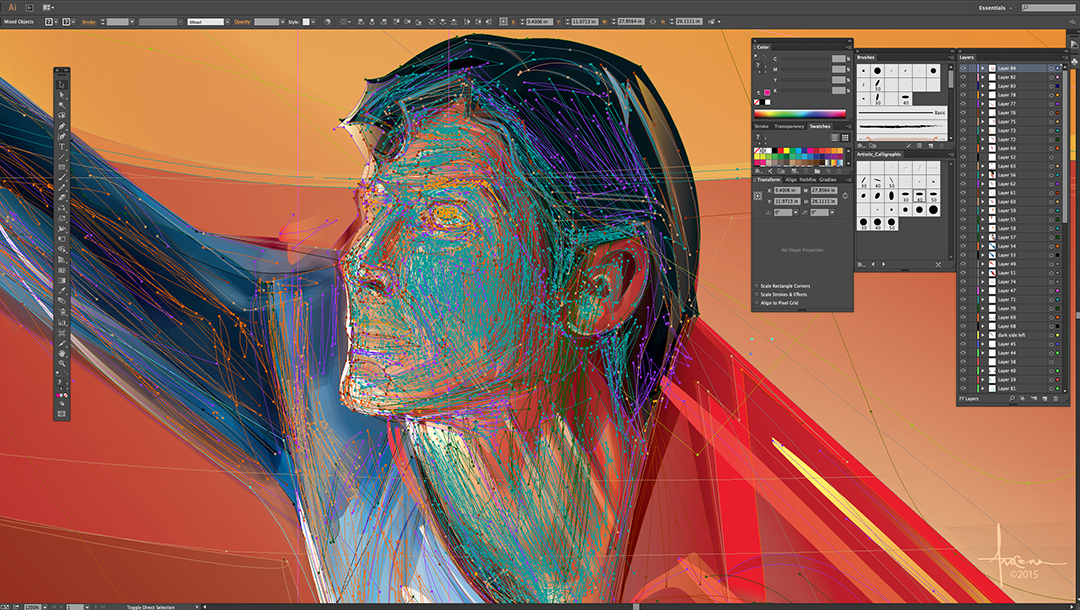Click the Swatches thumbnail grid view icon
Viewport: 1080px width, 610px height.
pos(845,138)
